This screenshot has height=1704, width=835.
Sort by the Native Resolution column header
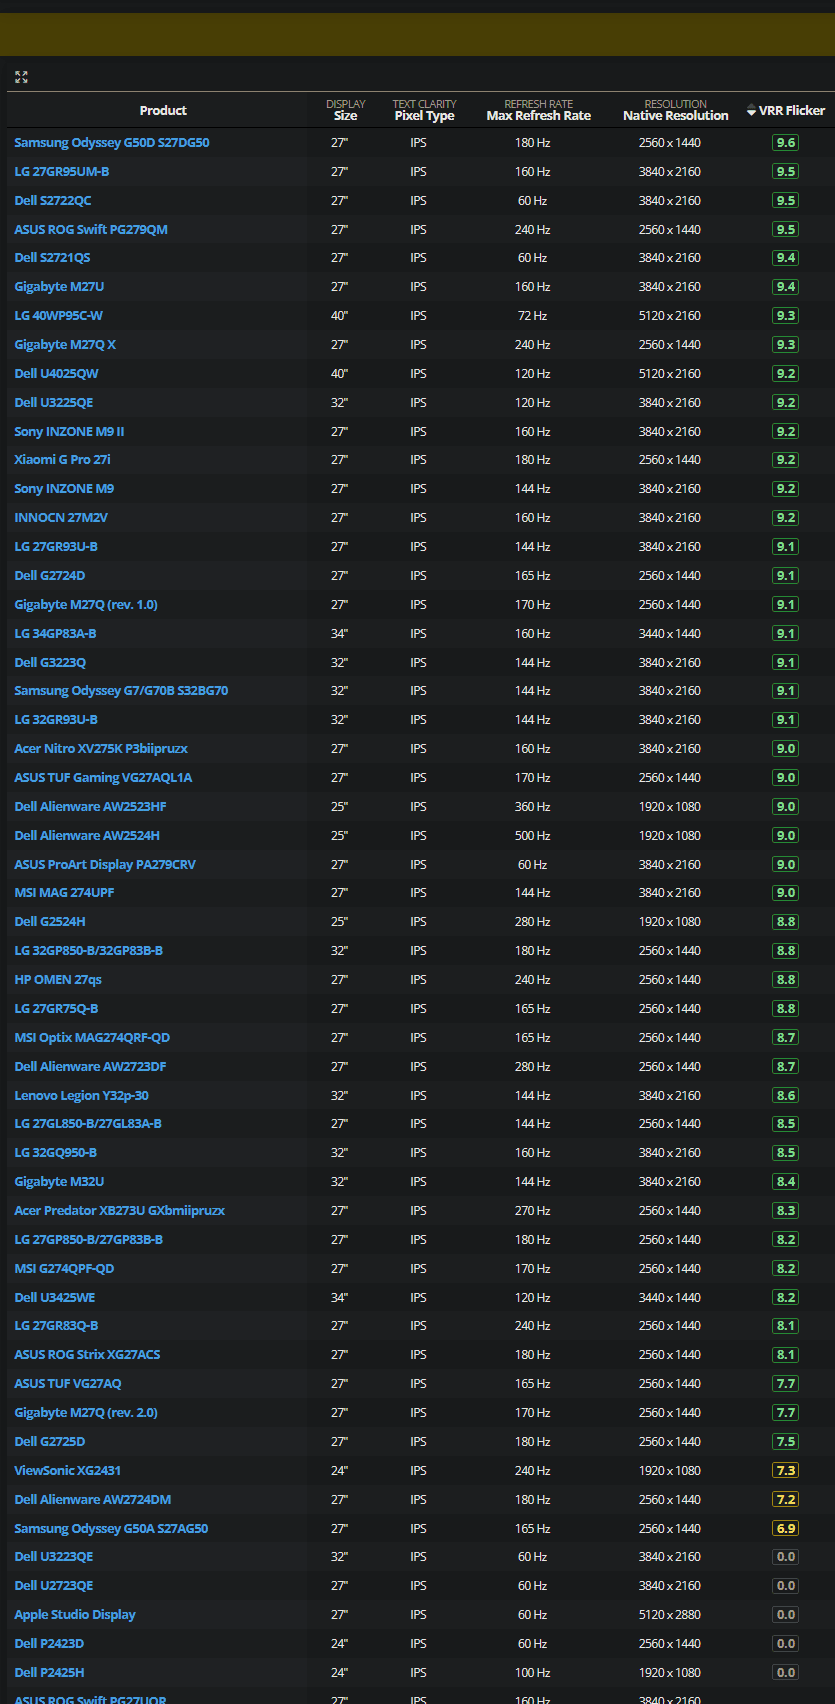point(675,110)
